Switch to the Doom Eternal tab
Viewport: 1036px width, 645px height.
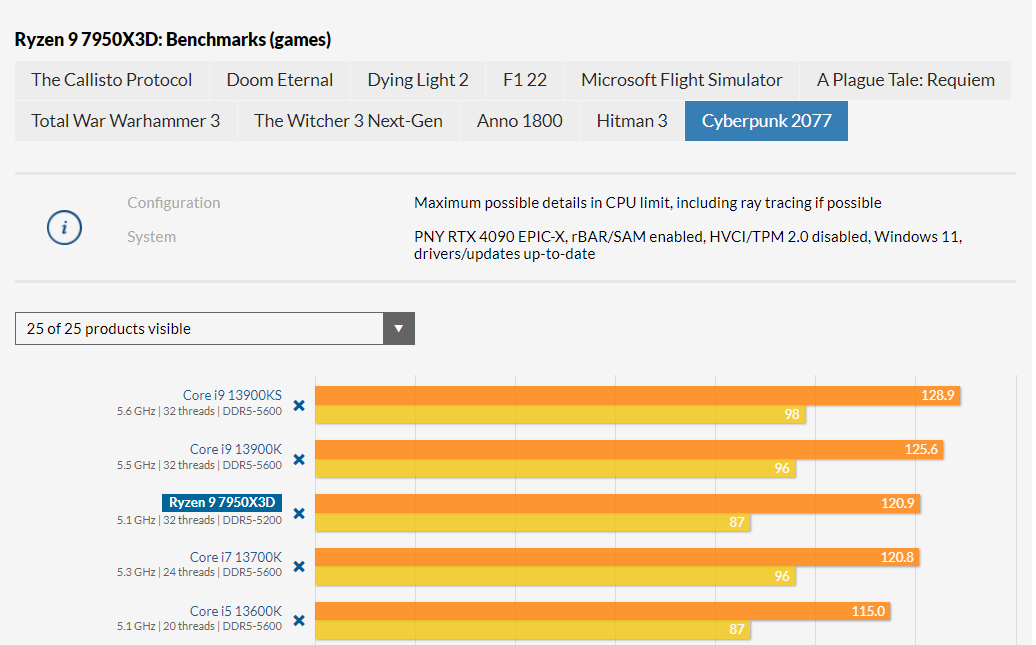click(x=279, y=80)
